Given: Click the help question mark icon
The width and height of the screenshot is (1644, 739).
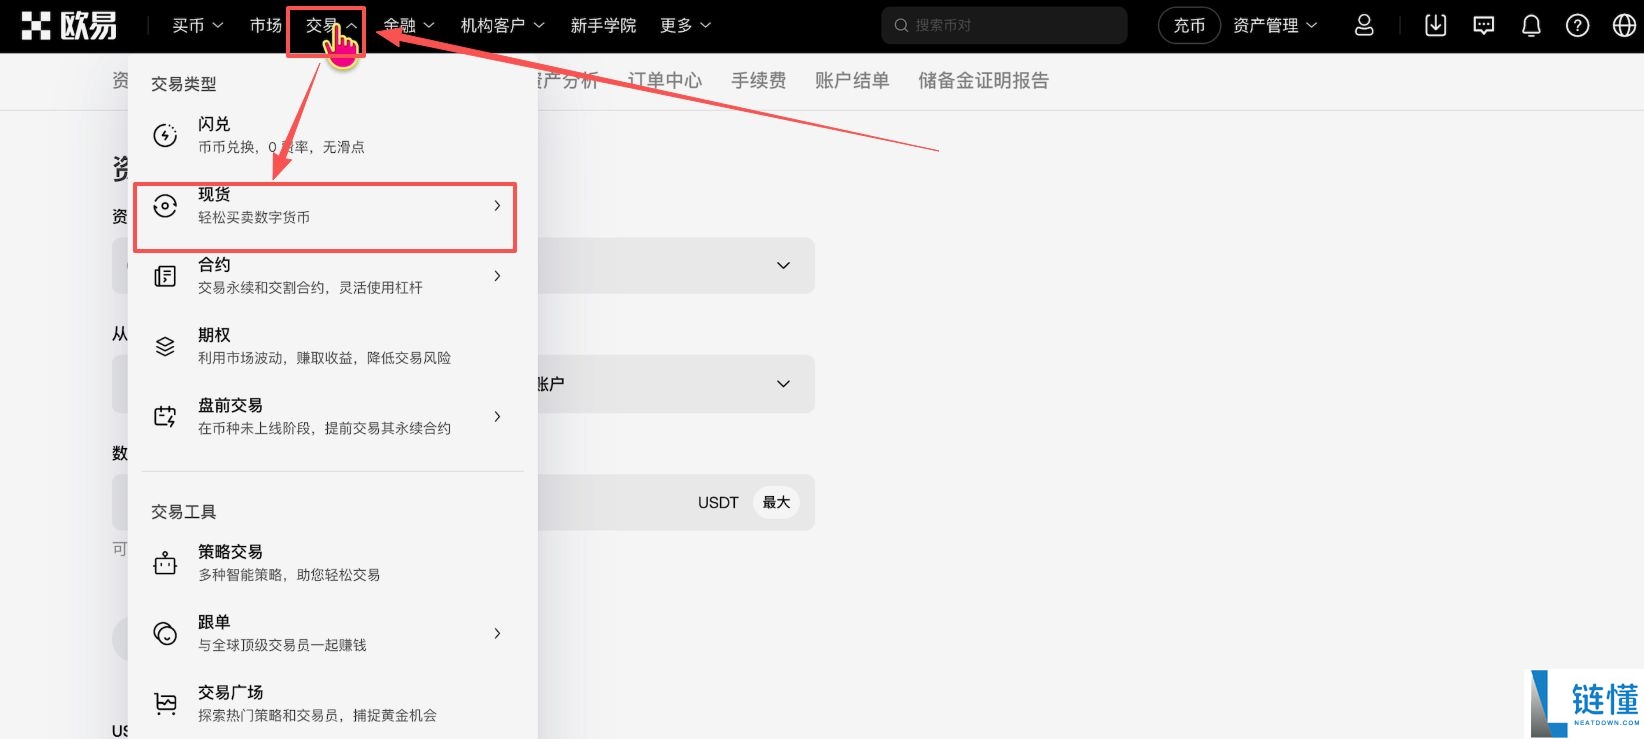Looking at the screenshot, I should coord(1577,25).
